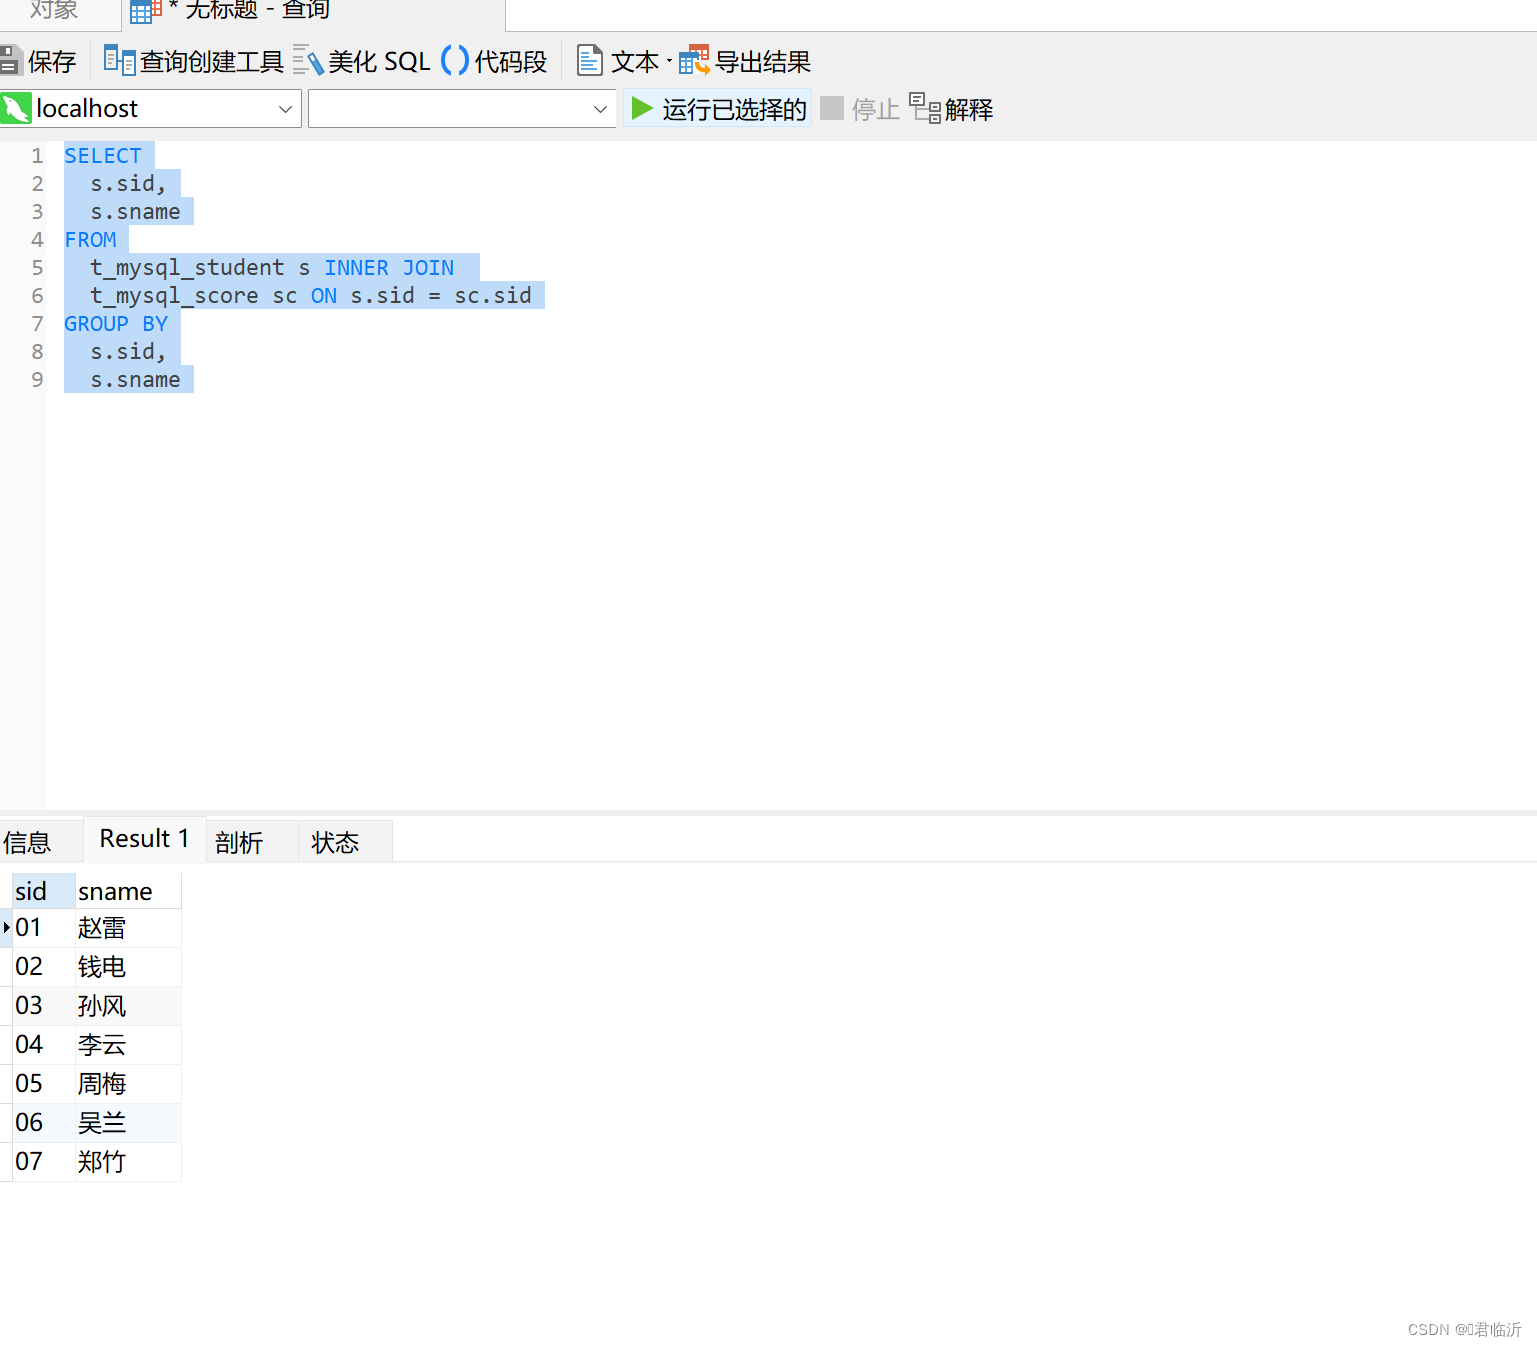Click the Code Snippet (代码段) label
The image size is (1537, 1346).
coord(511,61)
